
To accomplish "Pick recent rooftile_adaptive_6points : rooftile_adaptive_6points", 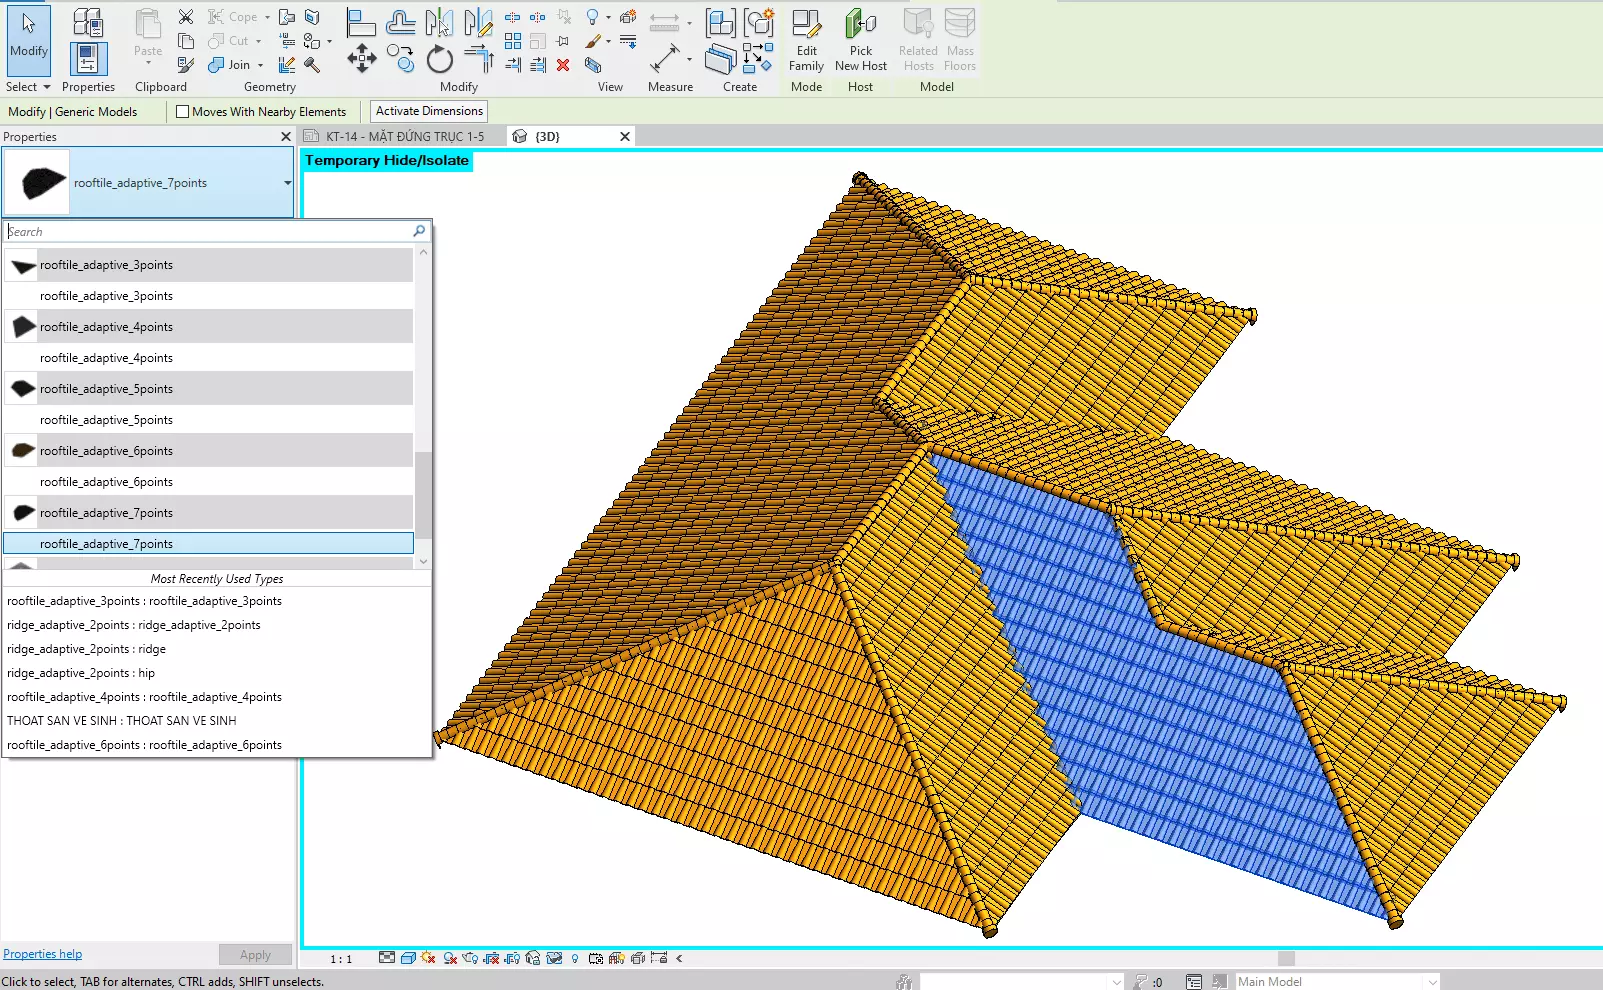I will pyautogui.click(x=144, y=745).
